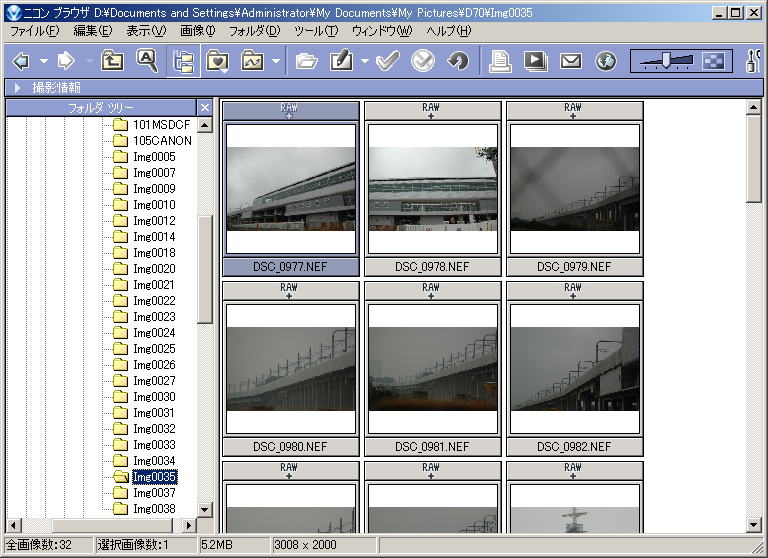Viewport: 768px width, 558px height.
Task: Select the Img0027 folder
Action: pos(154,381)
